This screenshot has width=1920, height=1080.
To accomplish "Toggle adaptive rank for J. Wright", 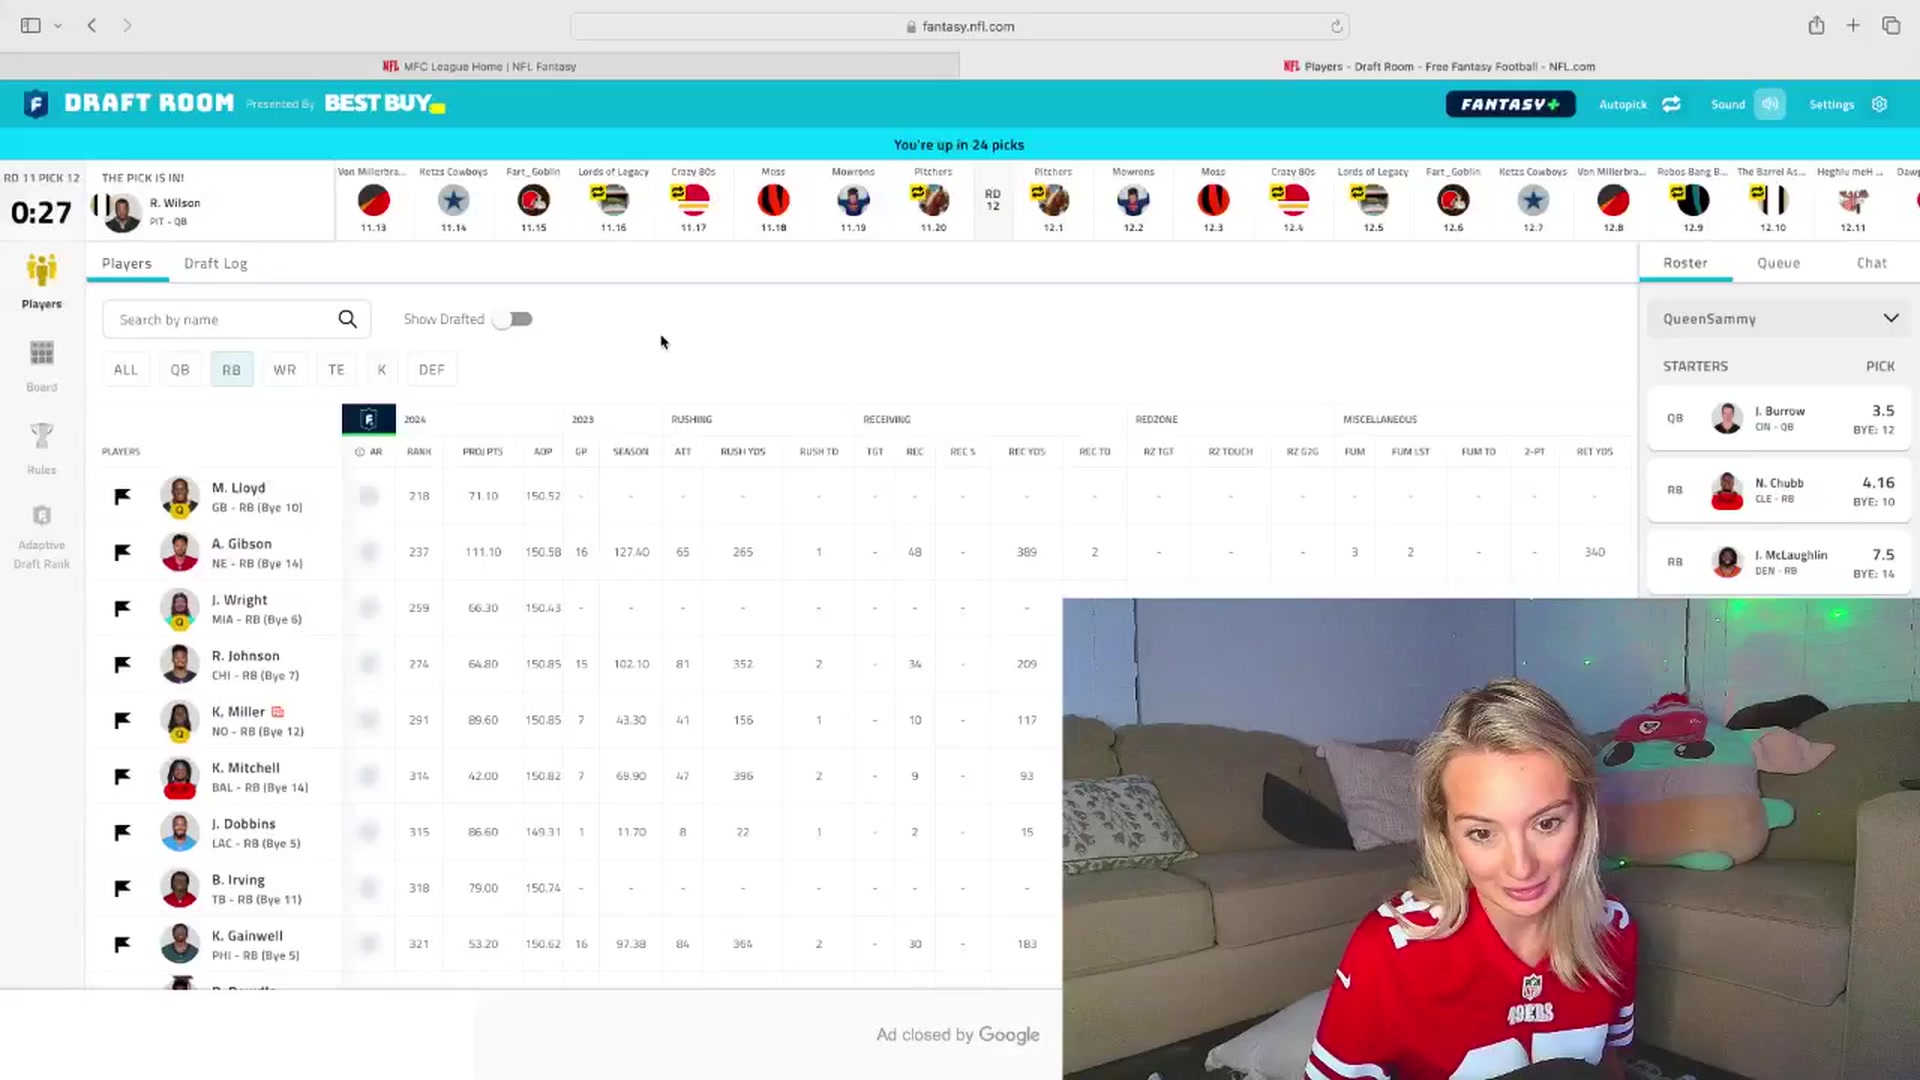I will point(369,608).
